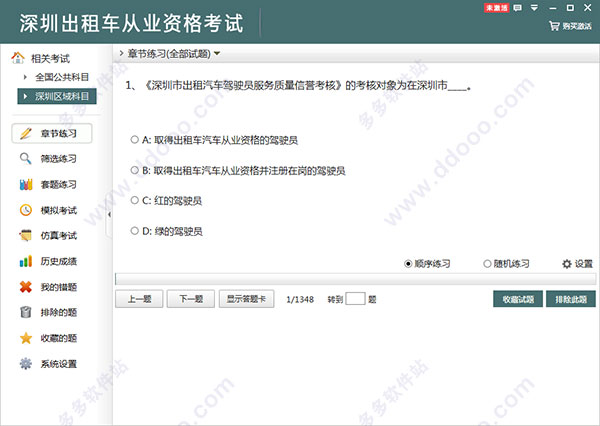Click the shopping cart 购买激活 icon
The image size is (600, 426).
[x=554, y=26]
